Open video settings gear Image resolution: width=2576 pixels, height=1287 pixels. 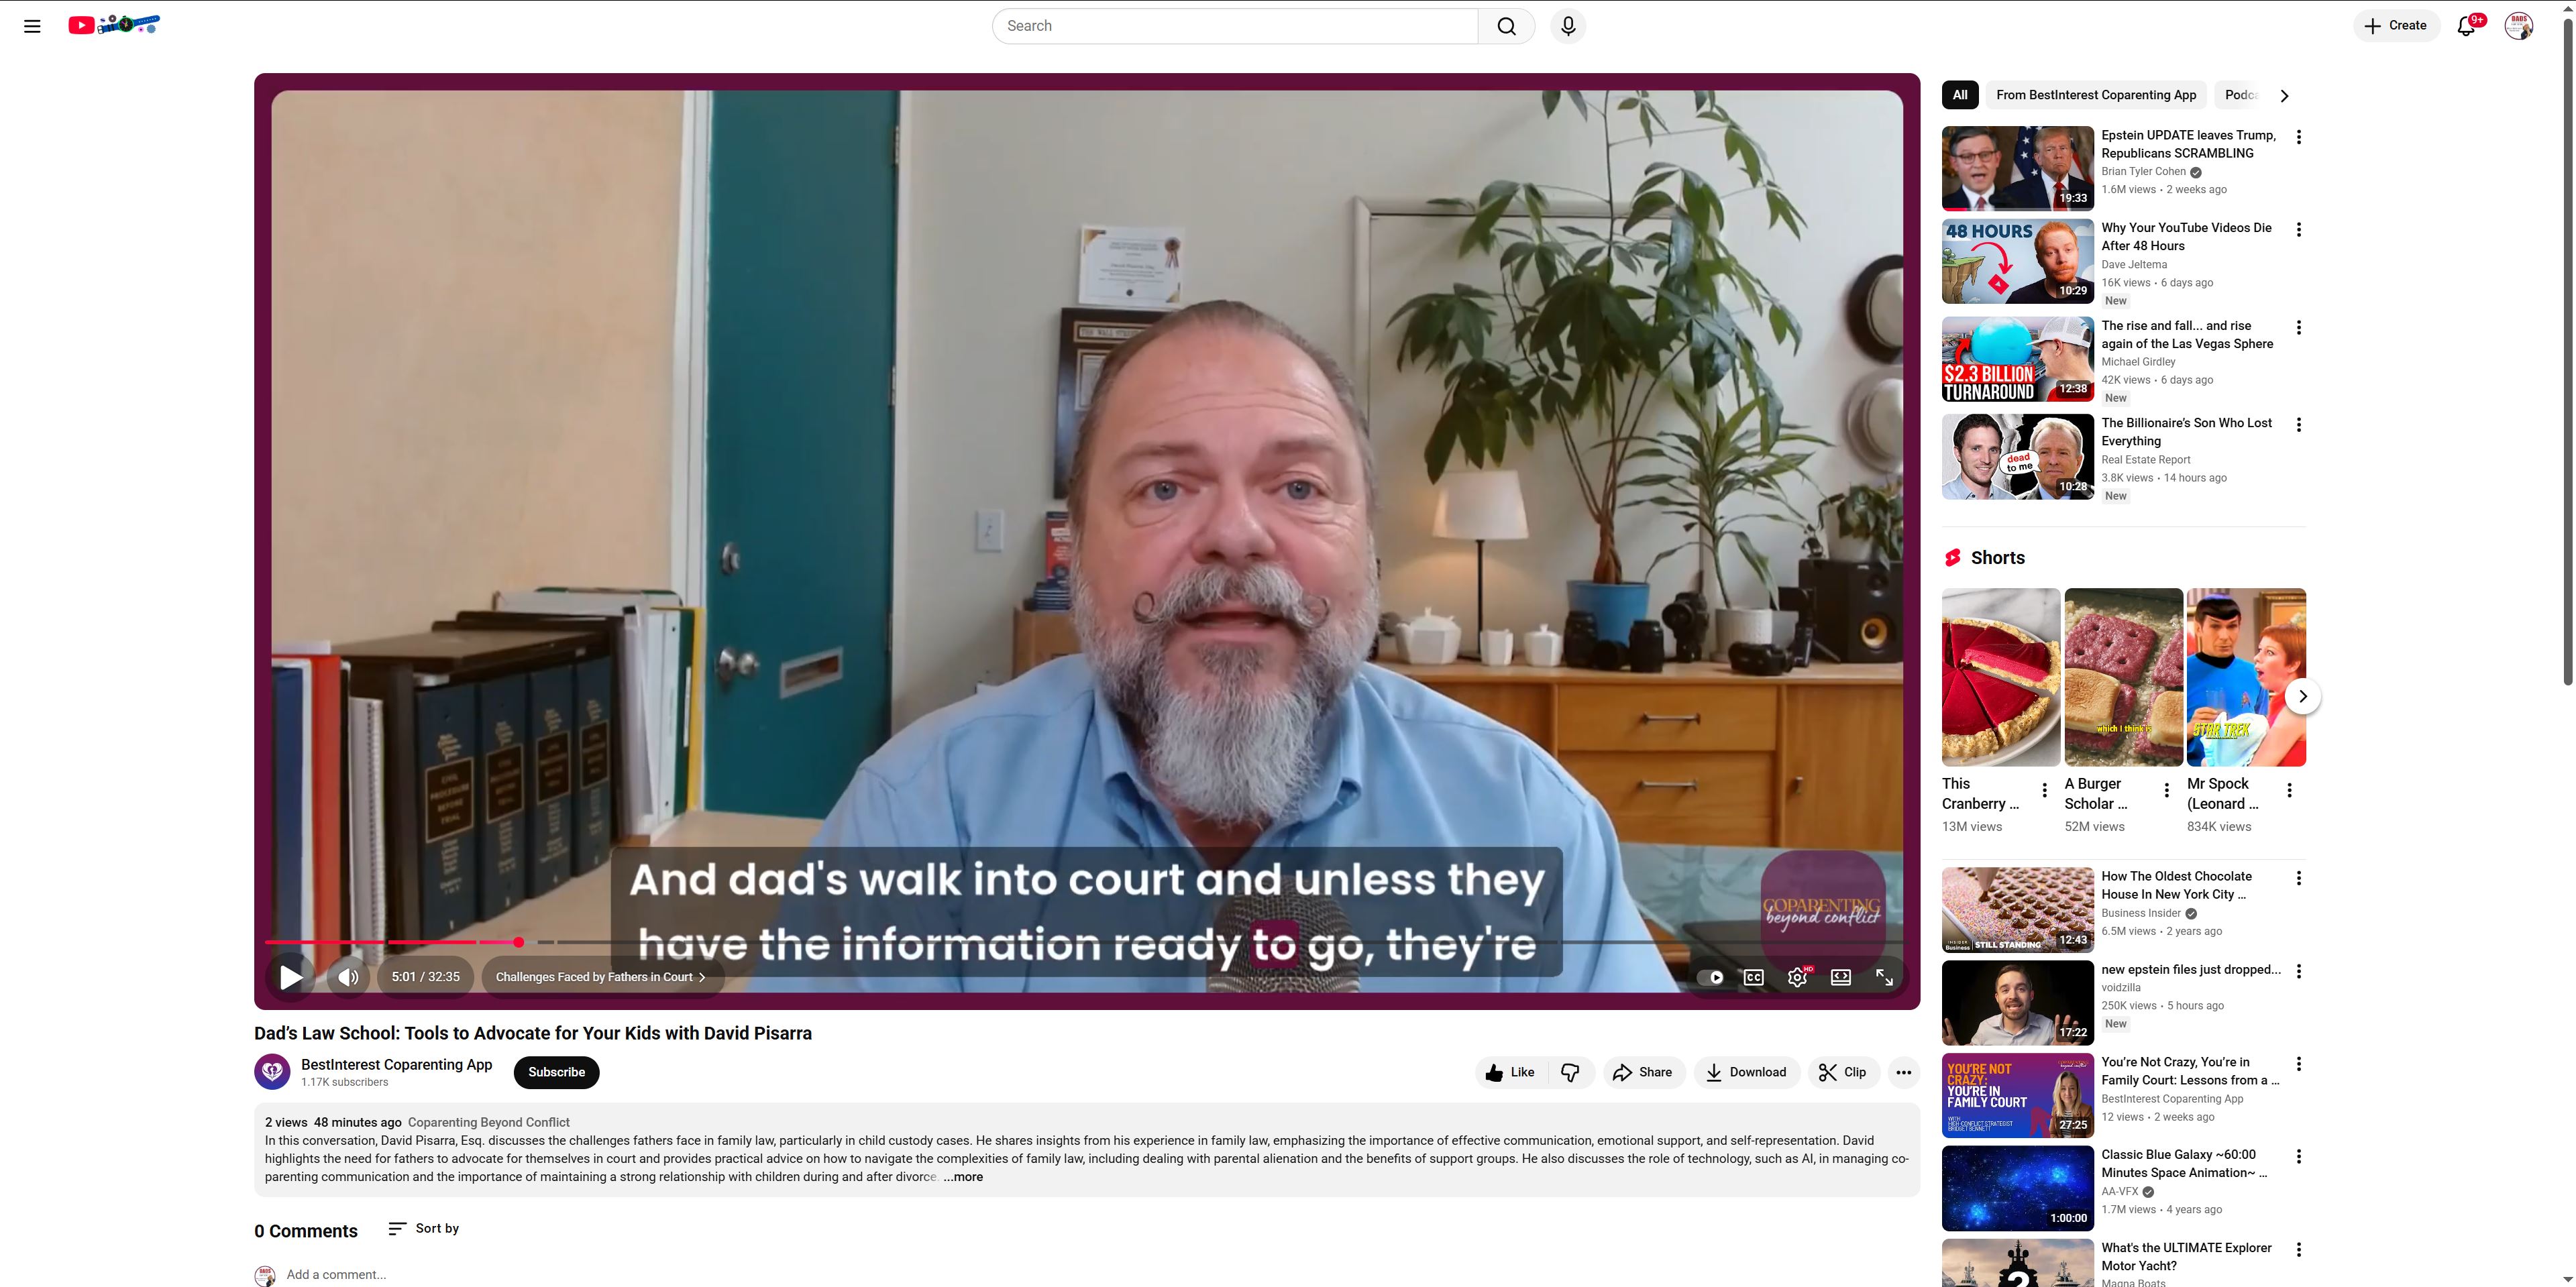(1797, 977)
